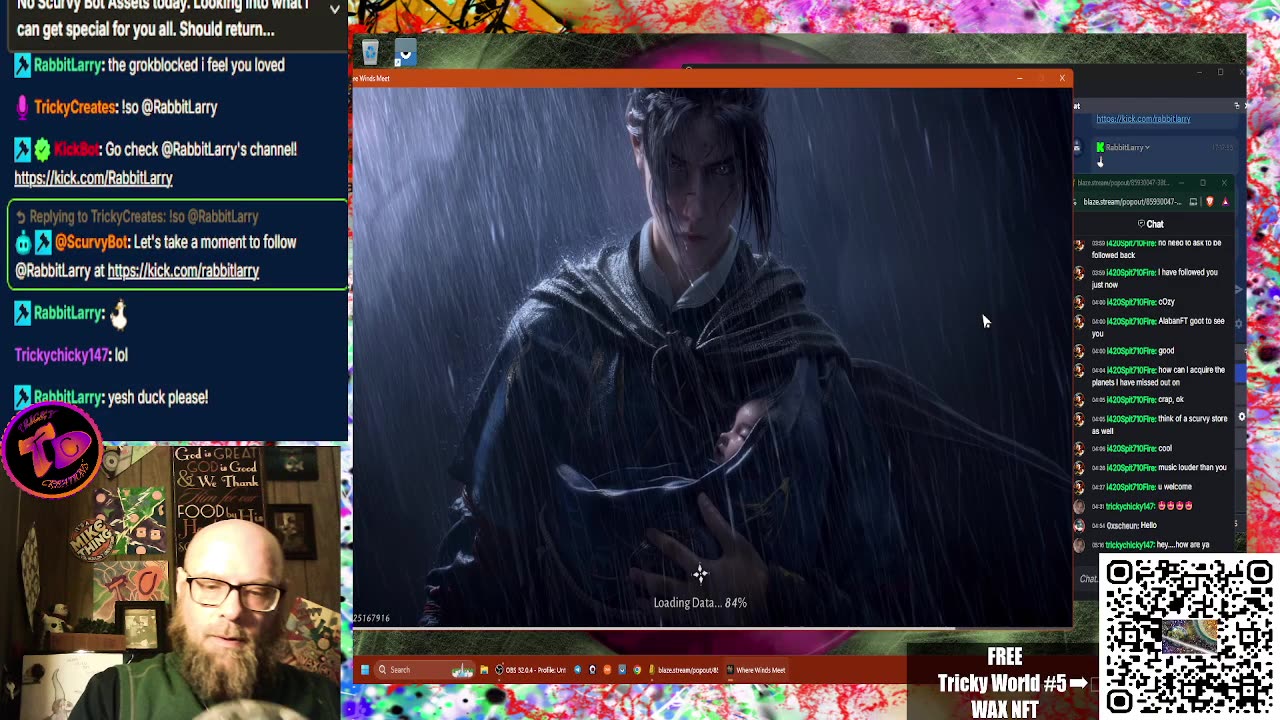Open the desktop shortcut beside Recycle Bin
Viewport: 1280px width, 720px height.
[405, 52]
